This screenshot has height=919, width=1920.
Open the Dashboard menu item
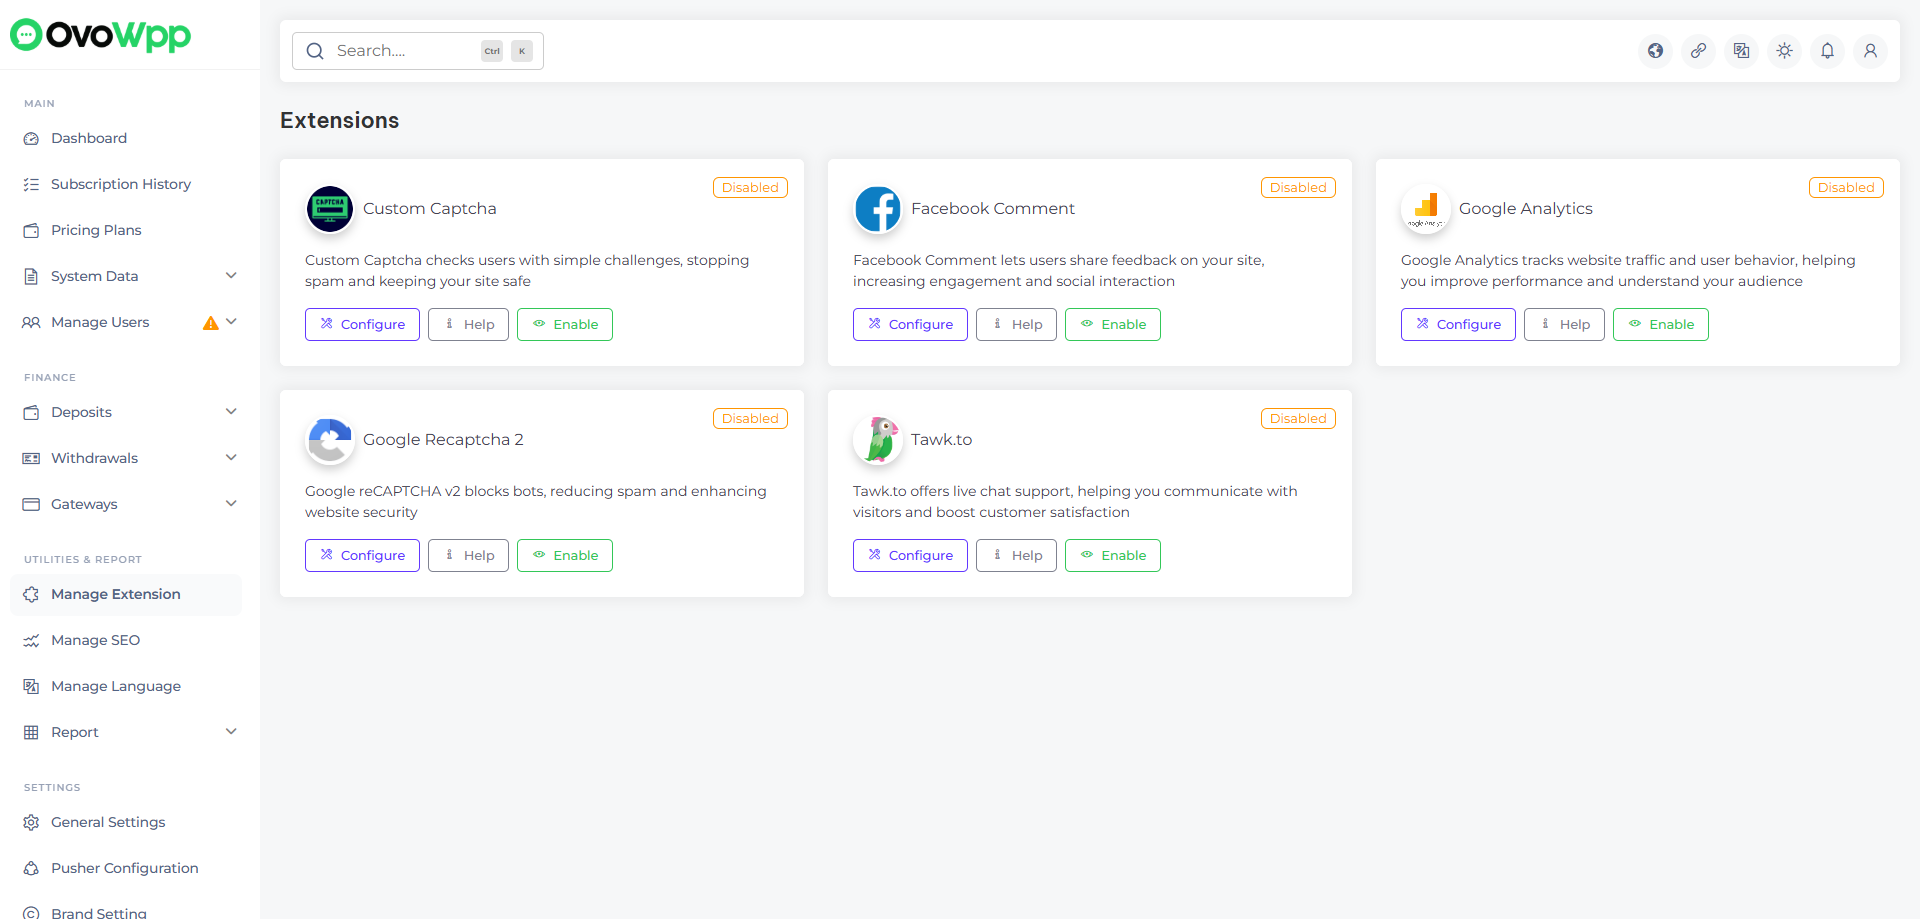[89, 138]
